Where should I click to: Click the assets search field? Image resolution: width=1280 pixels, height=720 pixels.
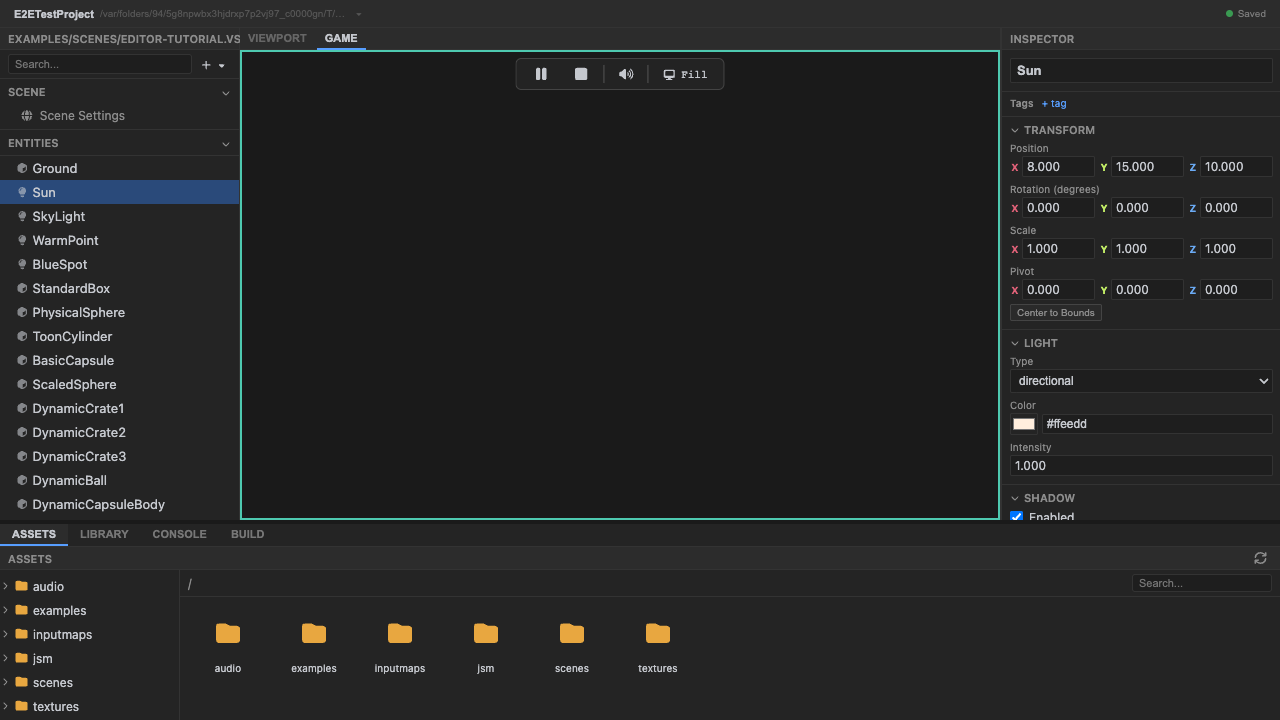[1201, 583]
